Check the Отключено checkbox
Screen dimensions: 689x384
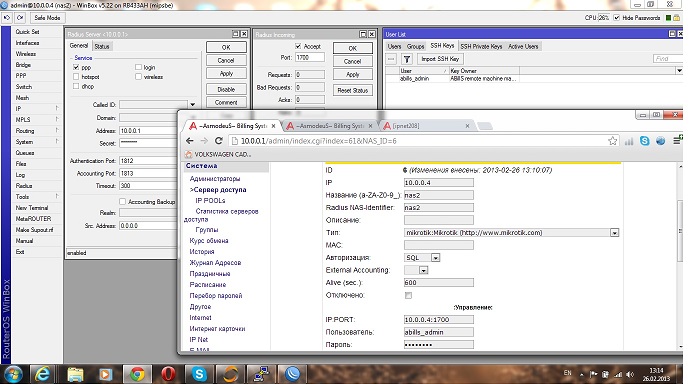point(408,295)
